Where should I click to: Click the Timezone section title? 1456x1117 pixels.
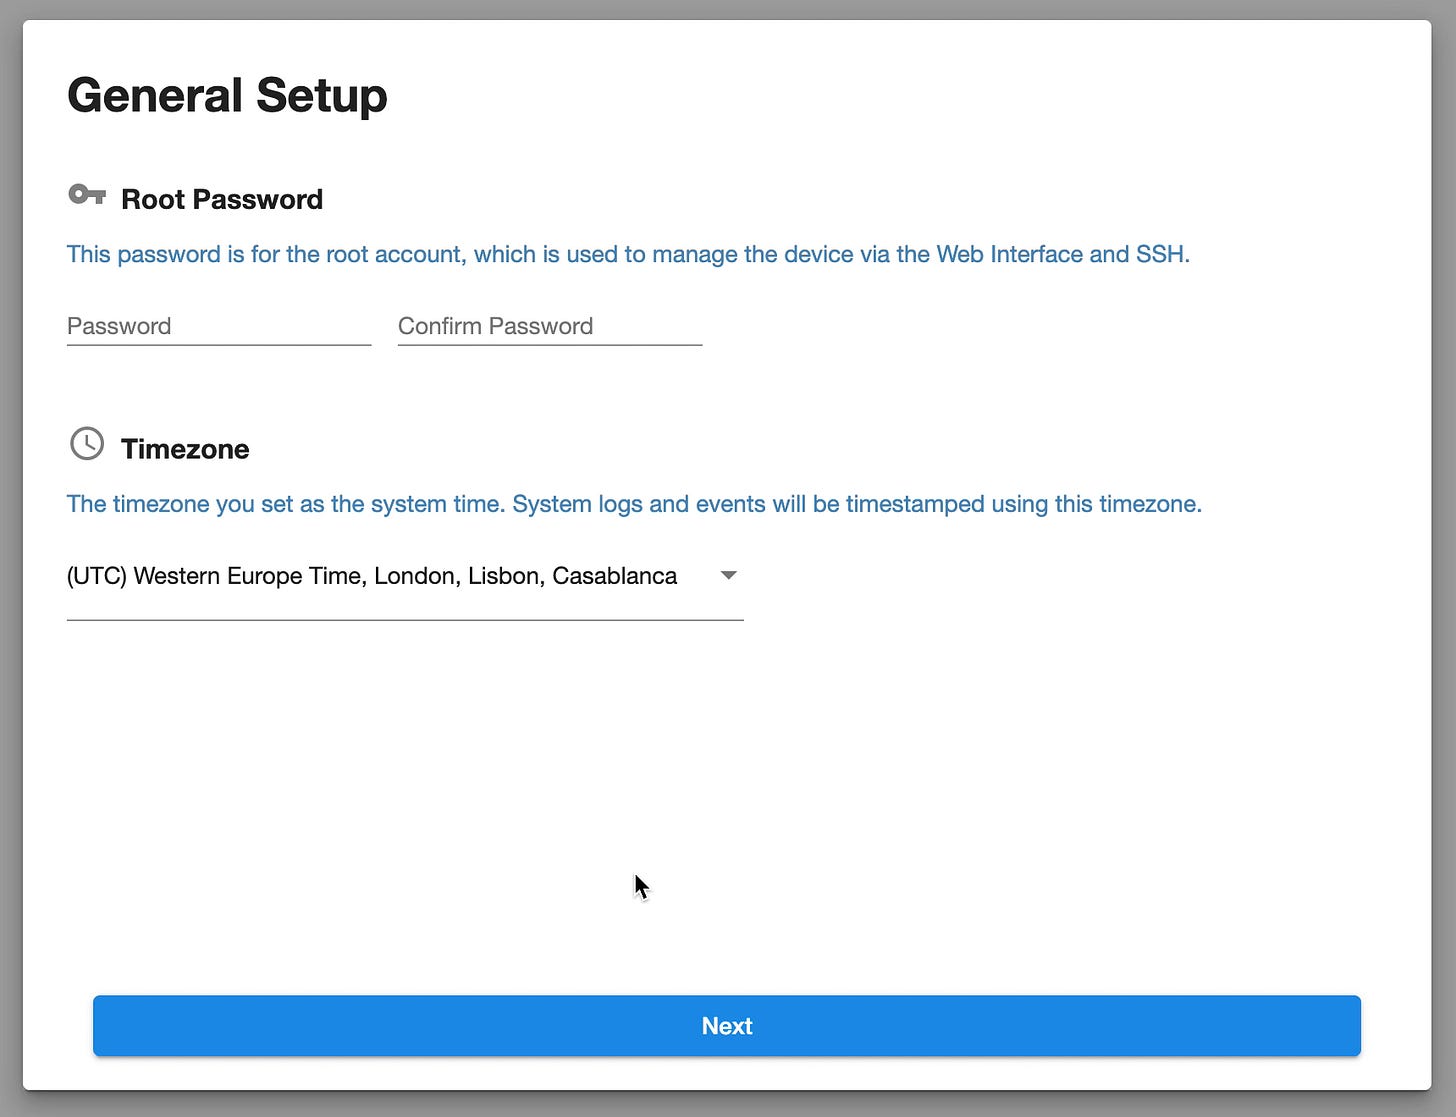(185, 449)
